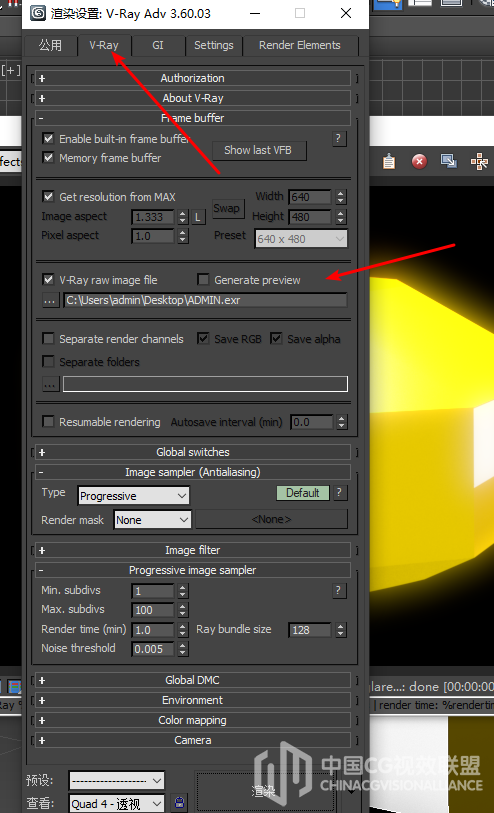
Task: Open the Settings tab
Action: click(214, 46)
